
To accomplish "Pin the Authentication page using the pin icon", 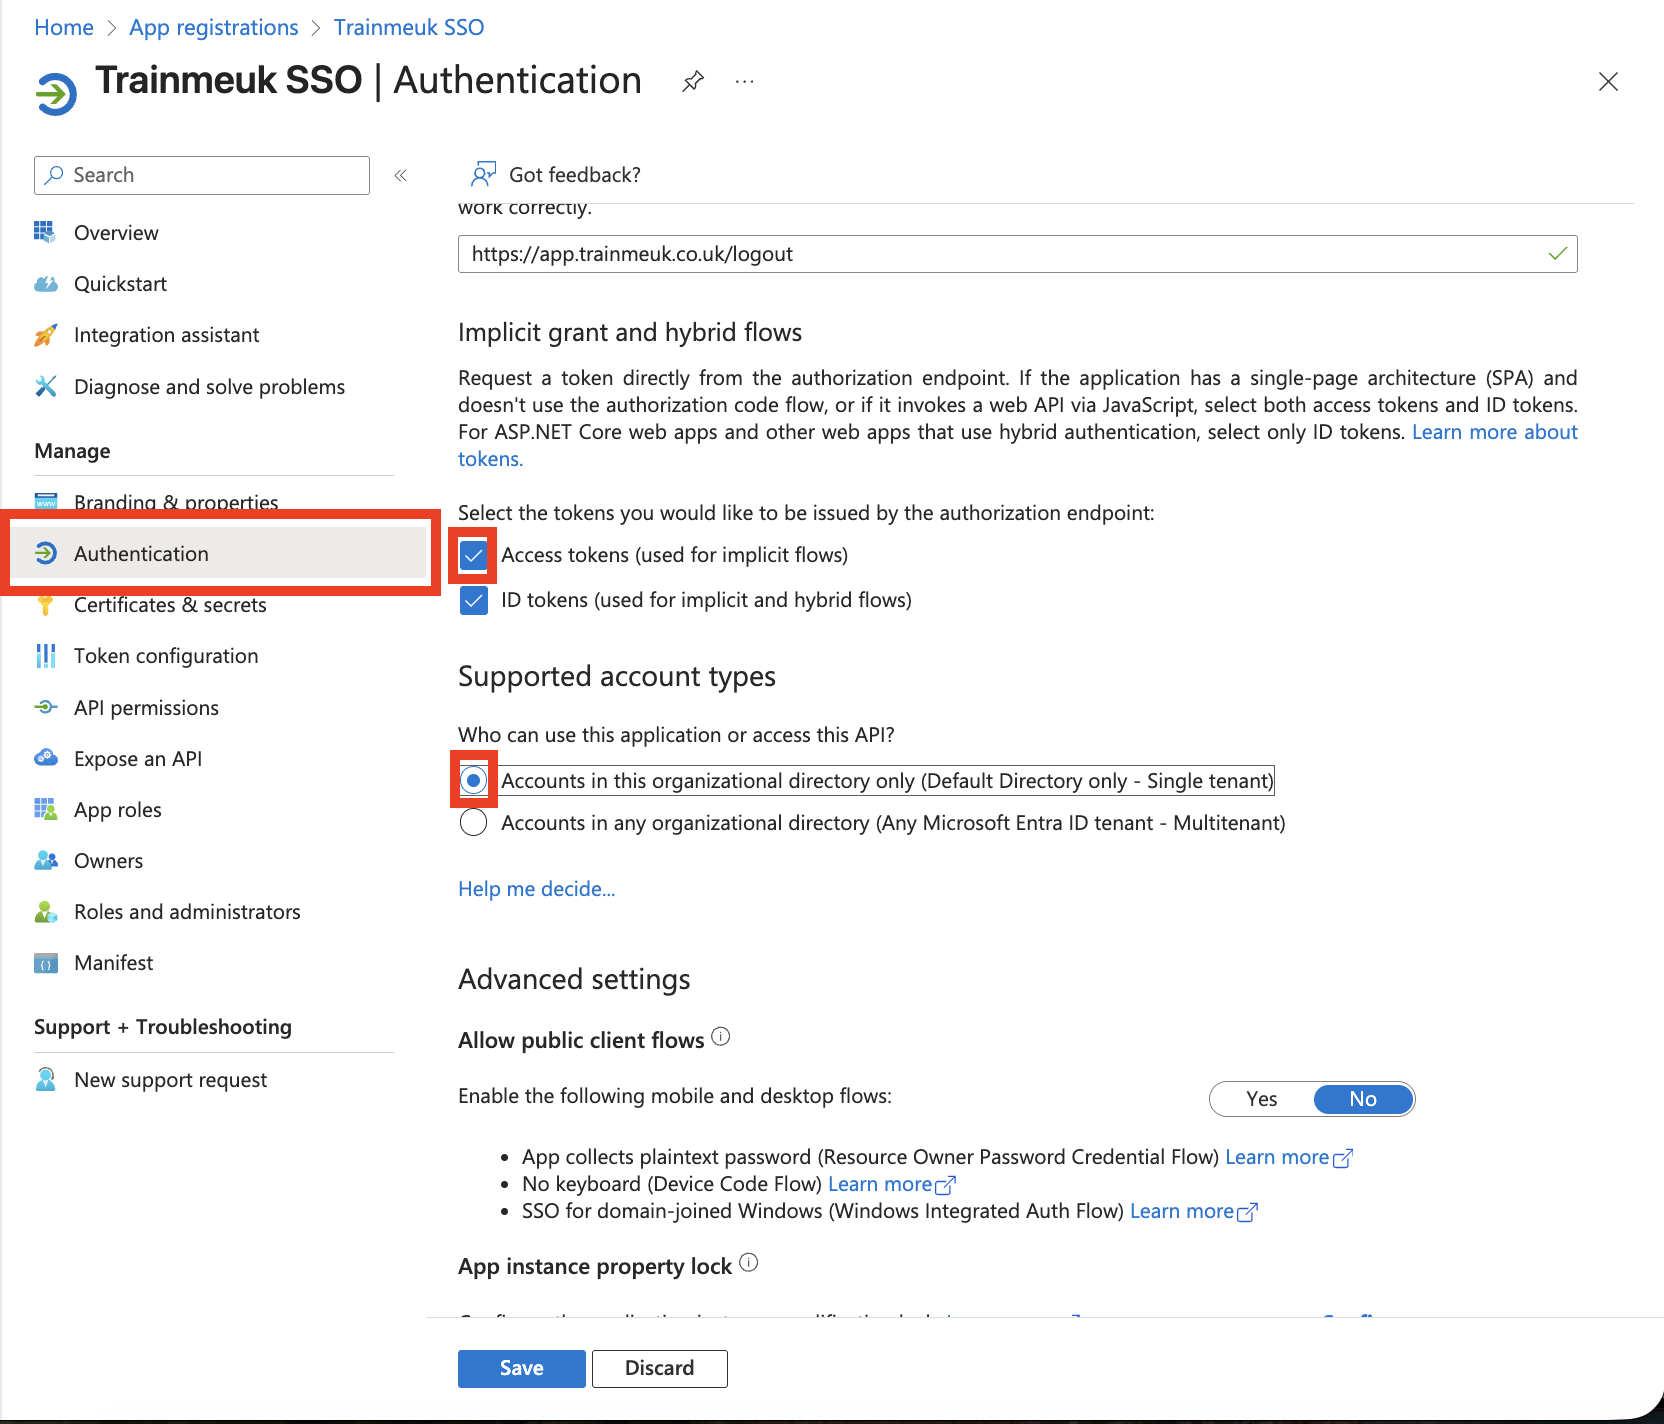I will point(693,81).
